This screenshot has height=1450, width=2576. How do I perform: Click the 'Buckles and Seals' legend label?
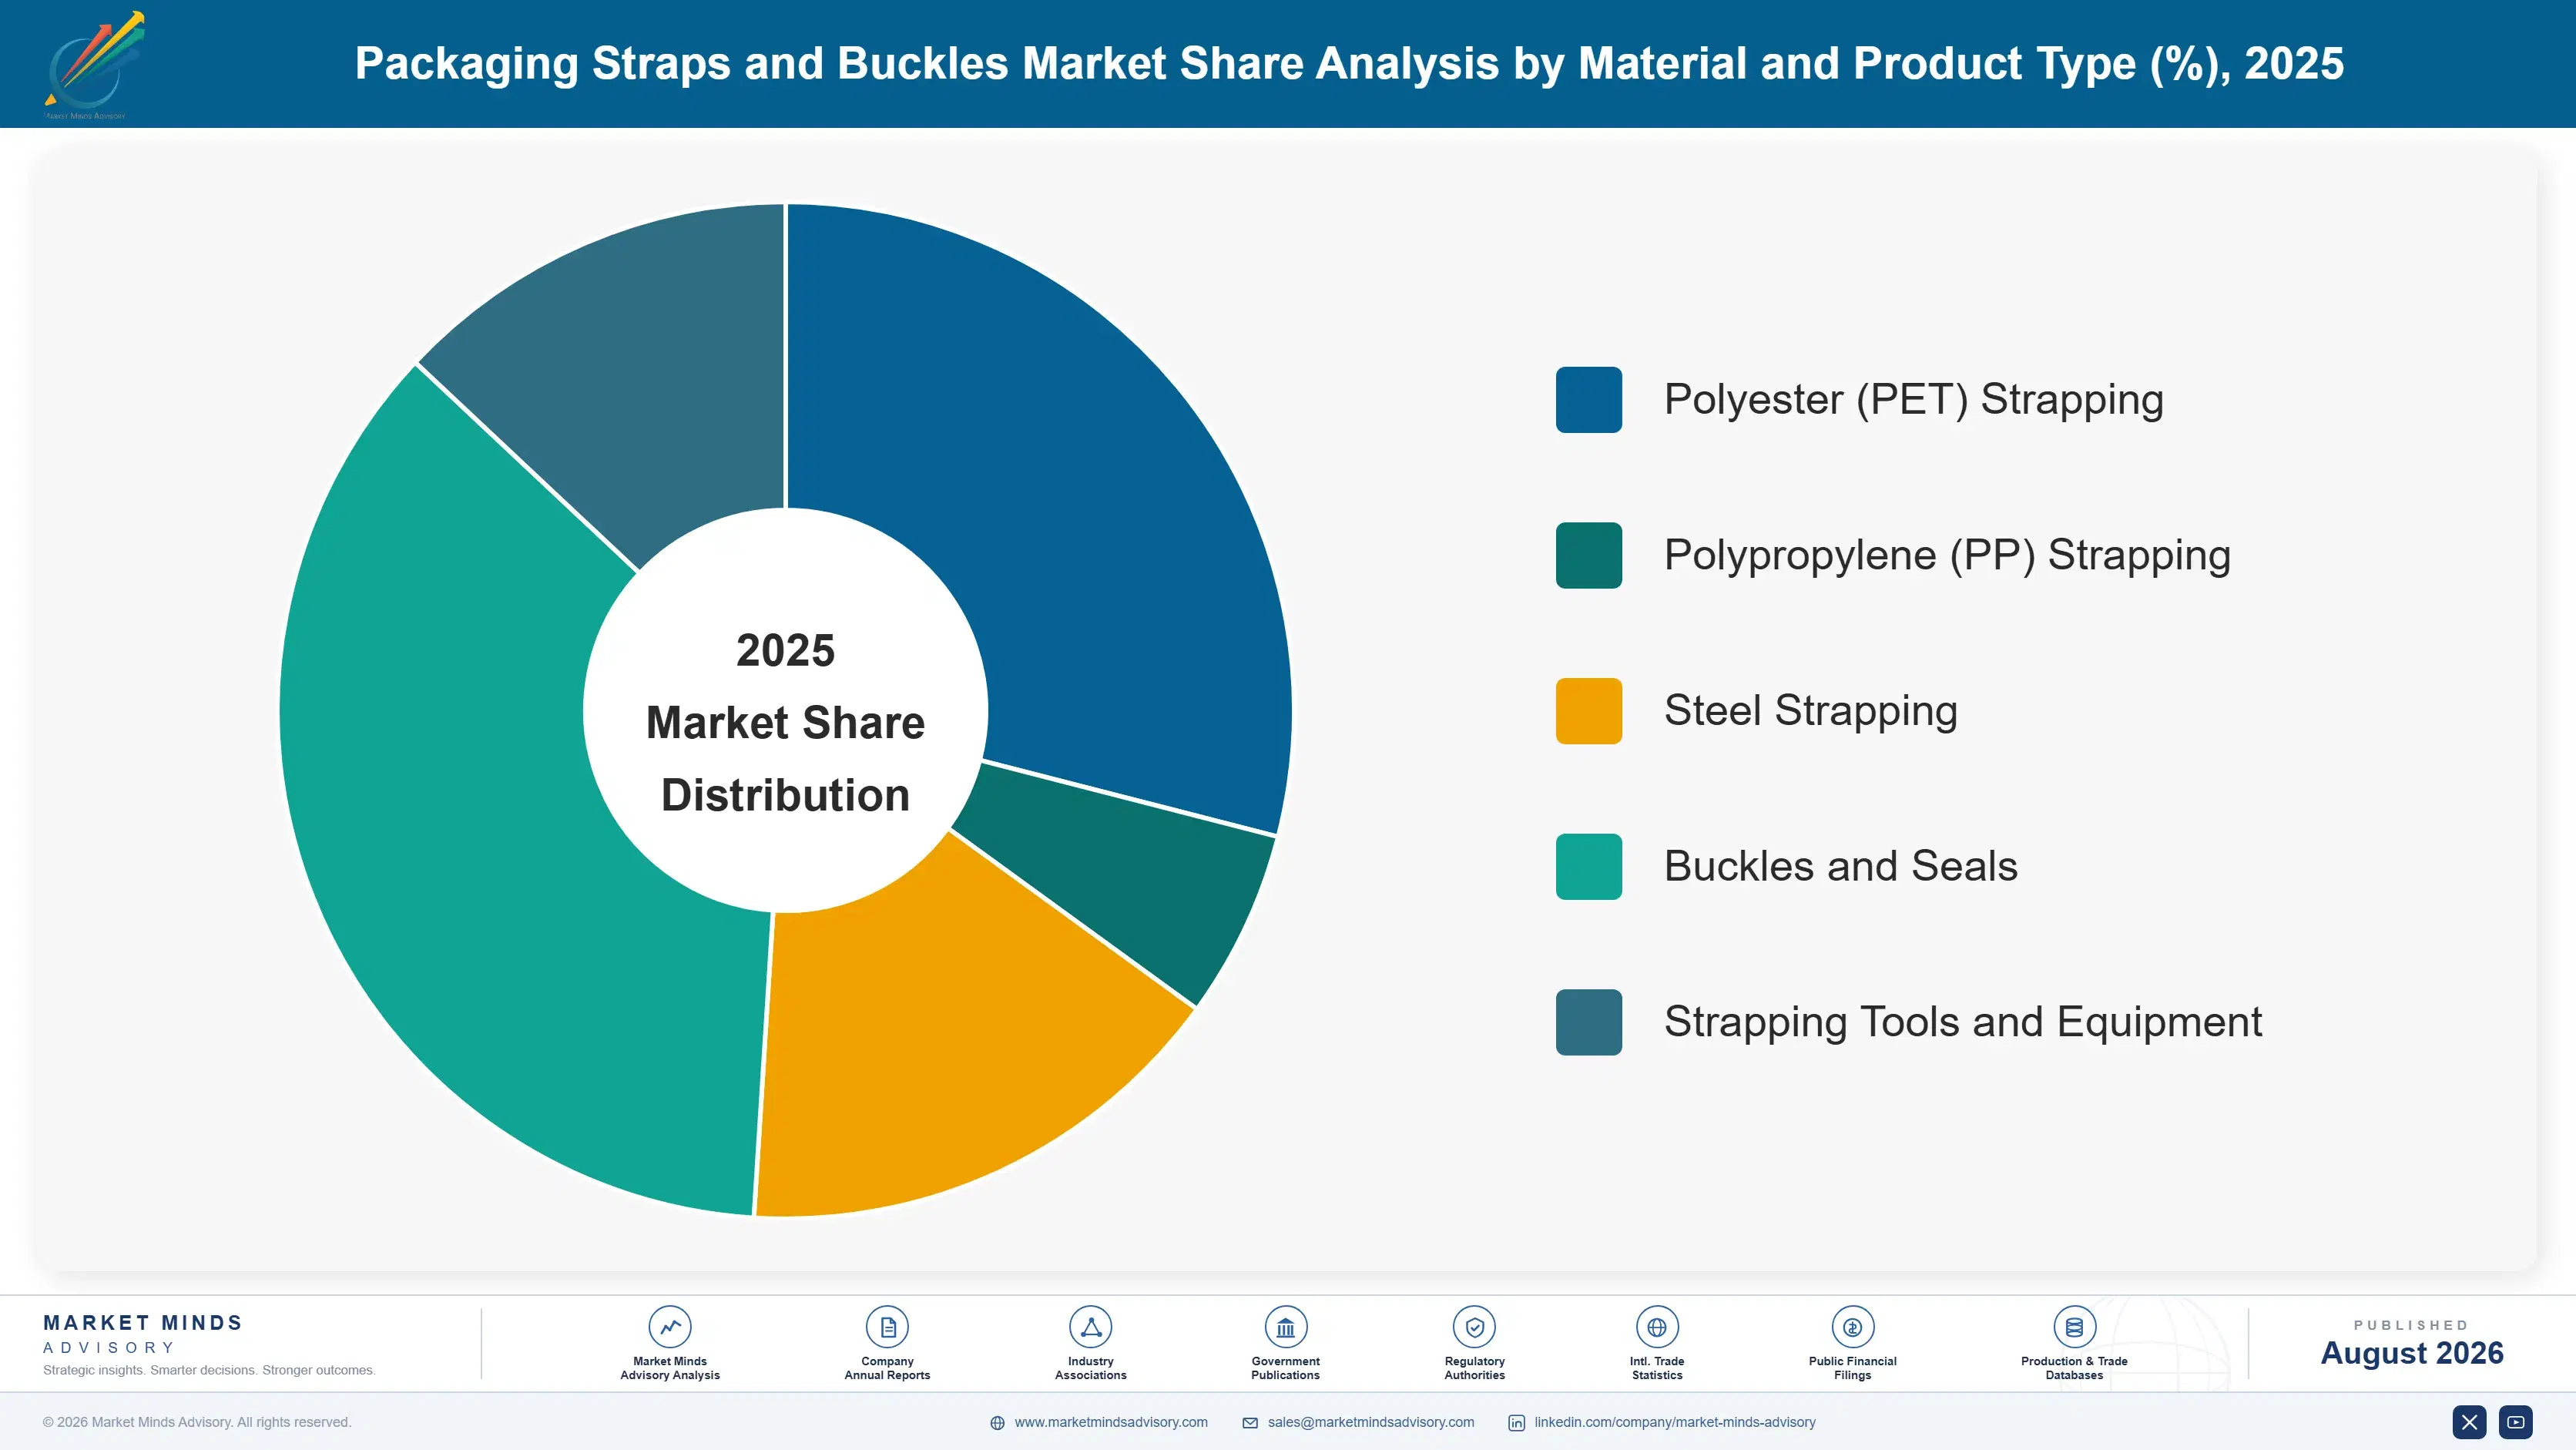[1840, 866]
